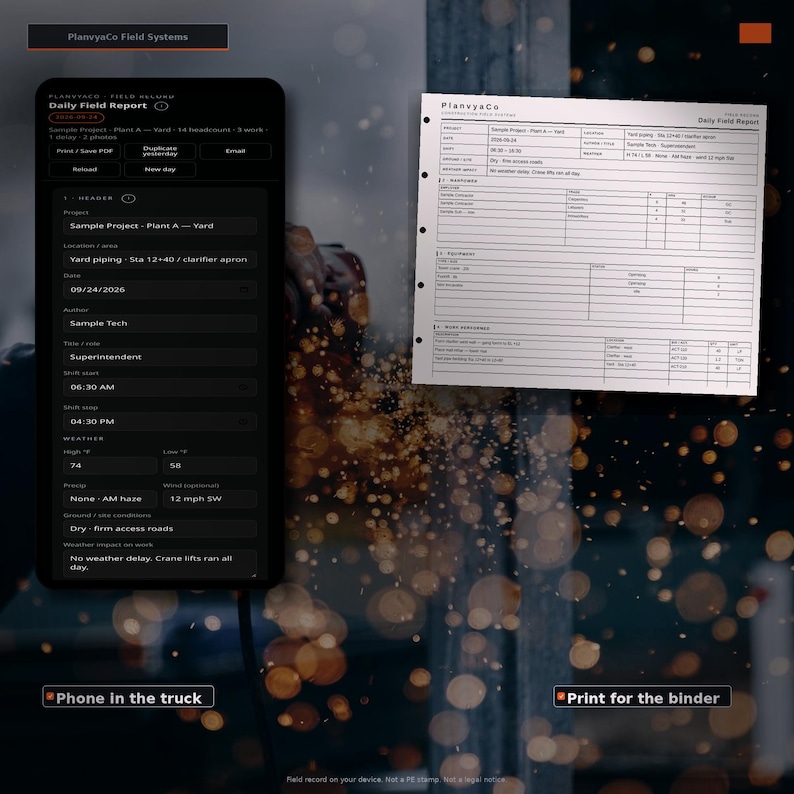Viewport: 794px width, 794px height.
Task: Click the clock icon in Shift start field
Action: click(243, 387)
